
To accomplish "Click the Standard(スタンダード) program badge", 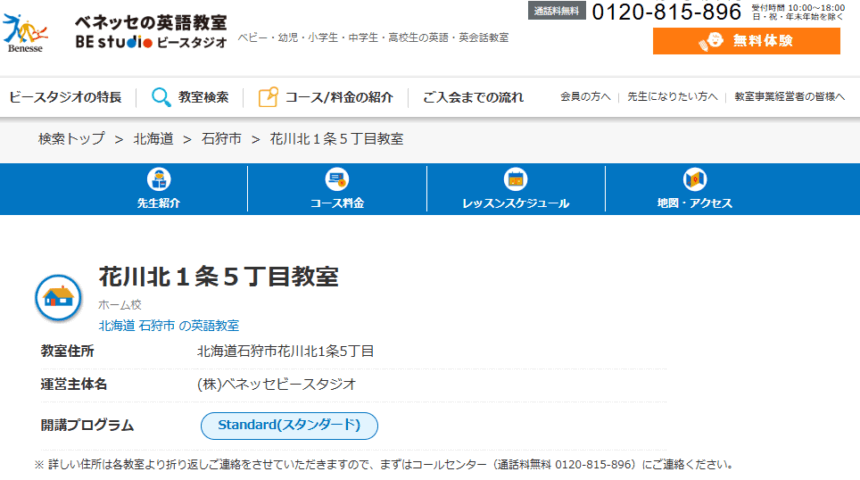I will click(x=289, y=426).
